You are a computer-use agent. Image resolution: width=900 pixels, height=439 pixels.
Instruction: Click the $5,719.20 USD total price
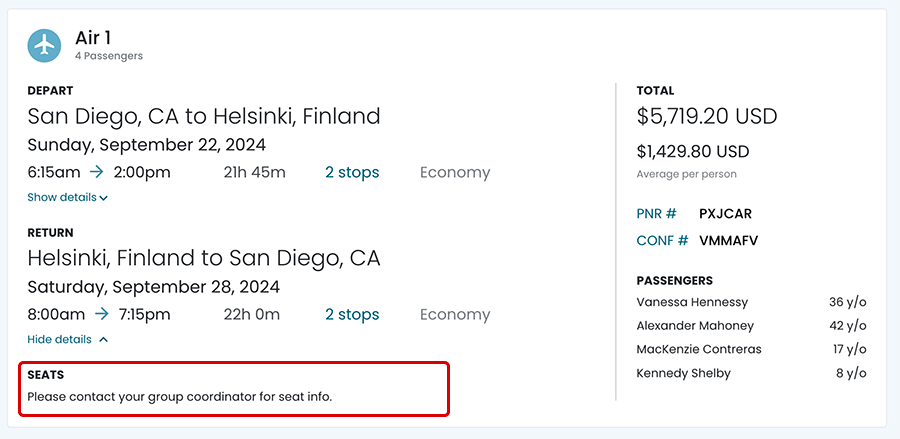[x=706, y=116]
